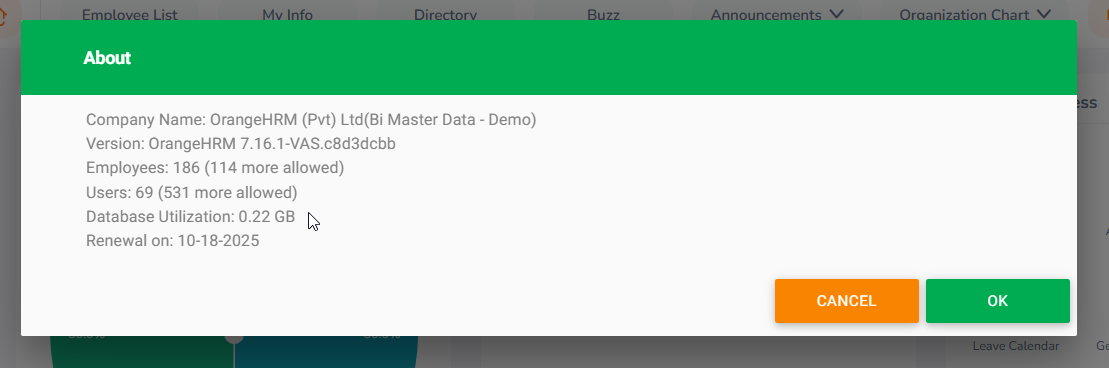Expand the Organization Chart dropdown chevron
Screen dimensions: 1109x368
(1043, 14)
